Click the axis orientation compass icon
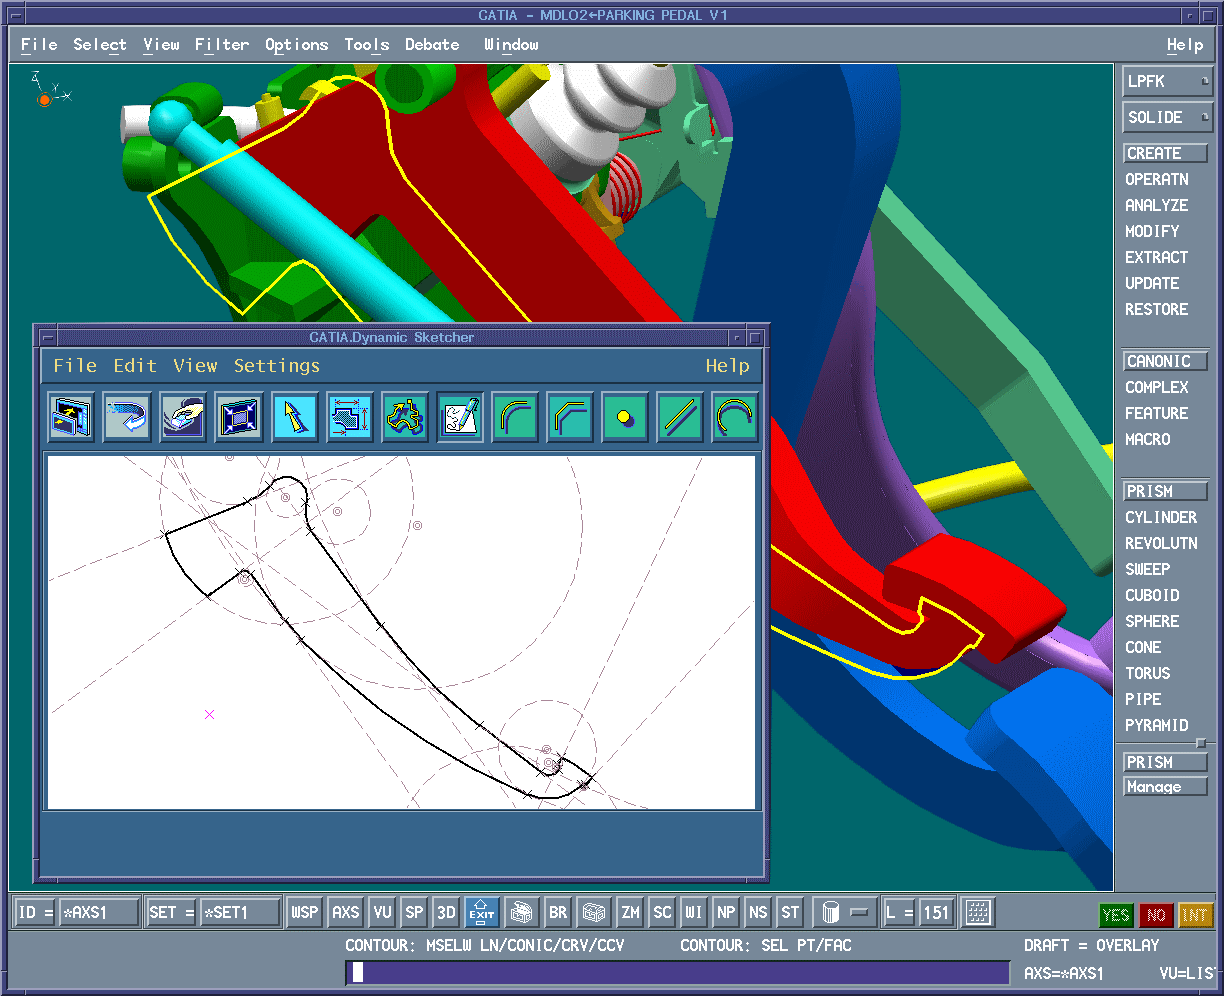This screenshot has height=996, width=1224. tap(48, 91)
